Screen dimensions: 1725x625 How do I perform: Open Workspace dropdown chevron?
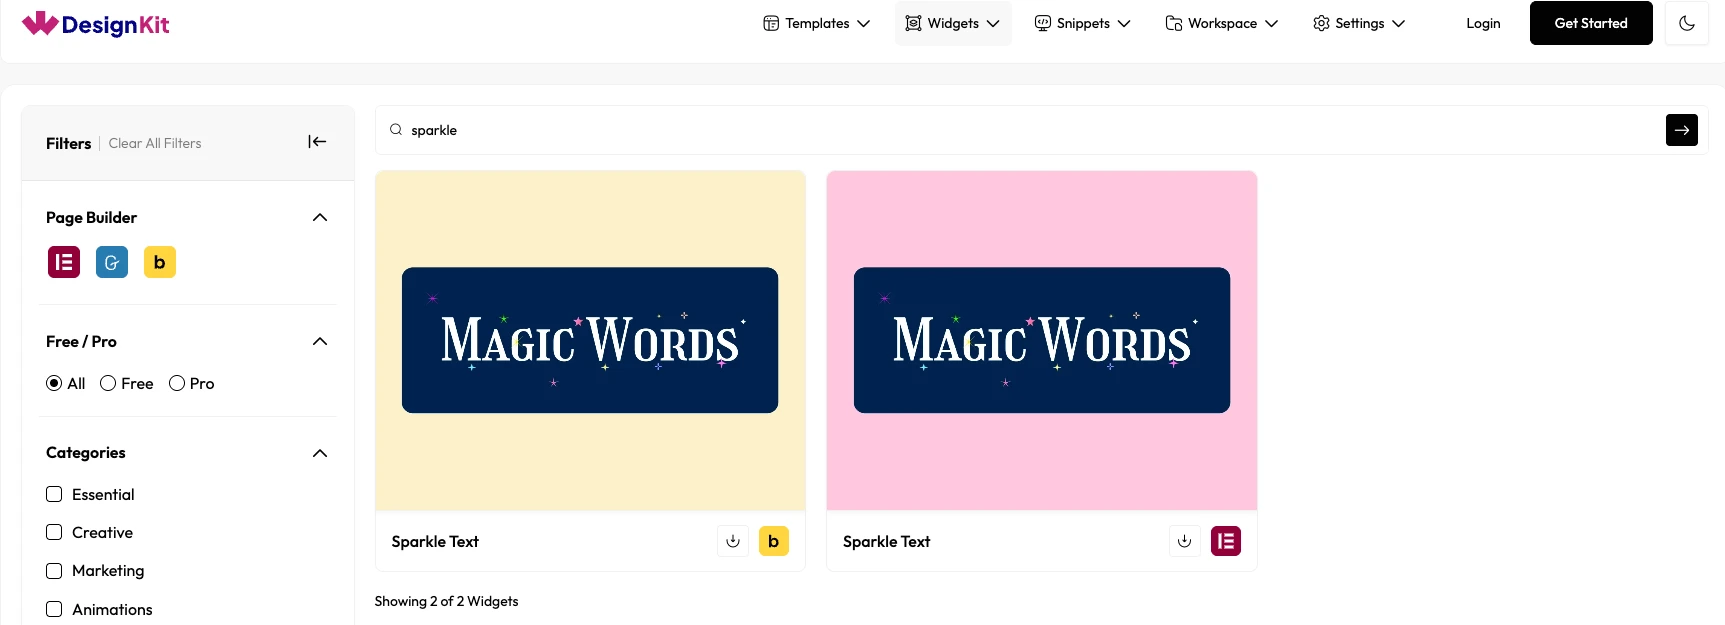1272,23
